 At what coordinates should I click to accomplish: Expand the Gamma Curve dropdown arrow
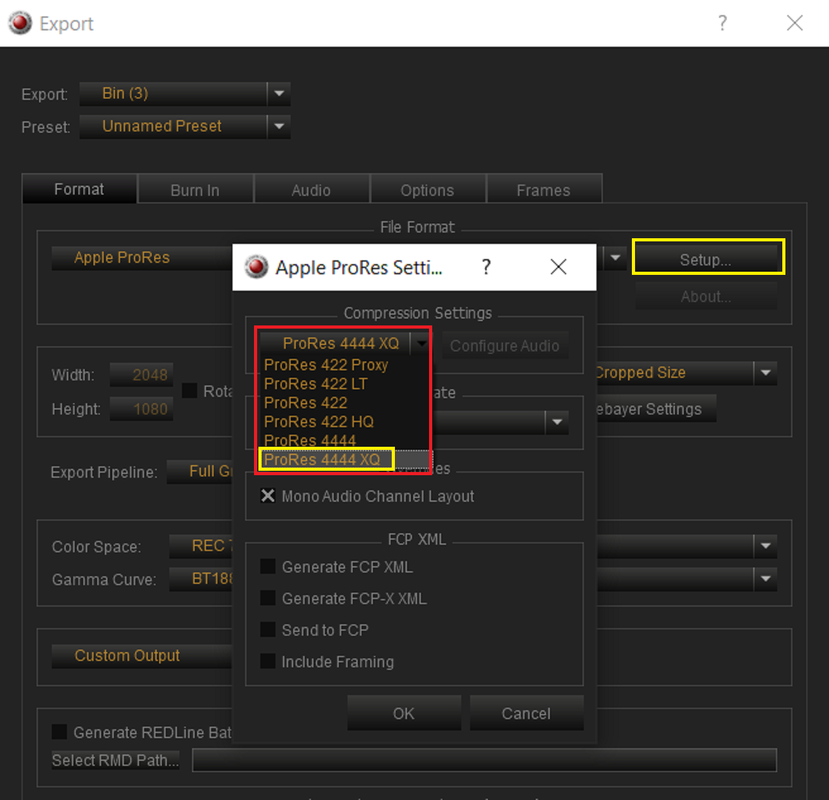click(765, 579)
